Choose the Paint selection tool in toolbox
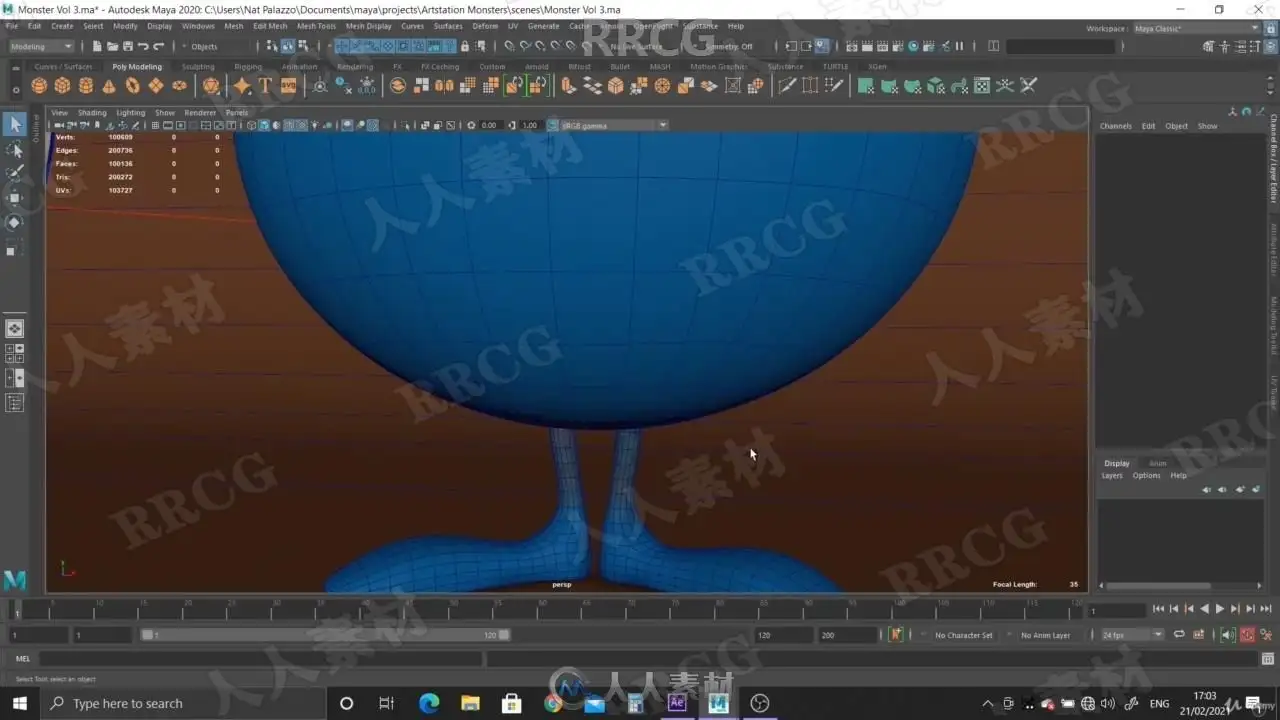Viewport: 1280px width, 720px height. coord(15,174)
